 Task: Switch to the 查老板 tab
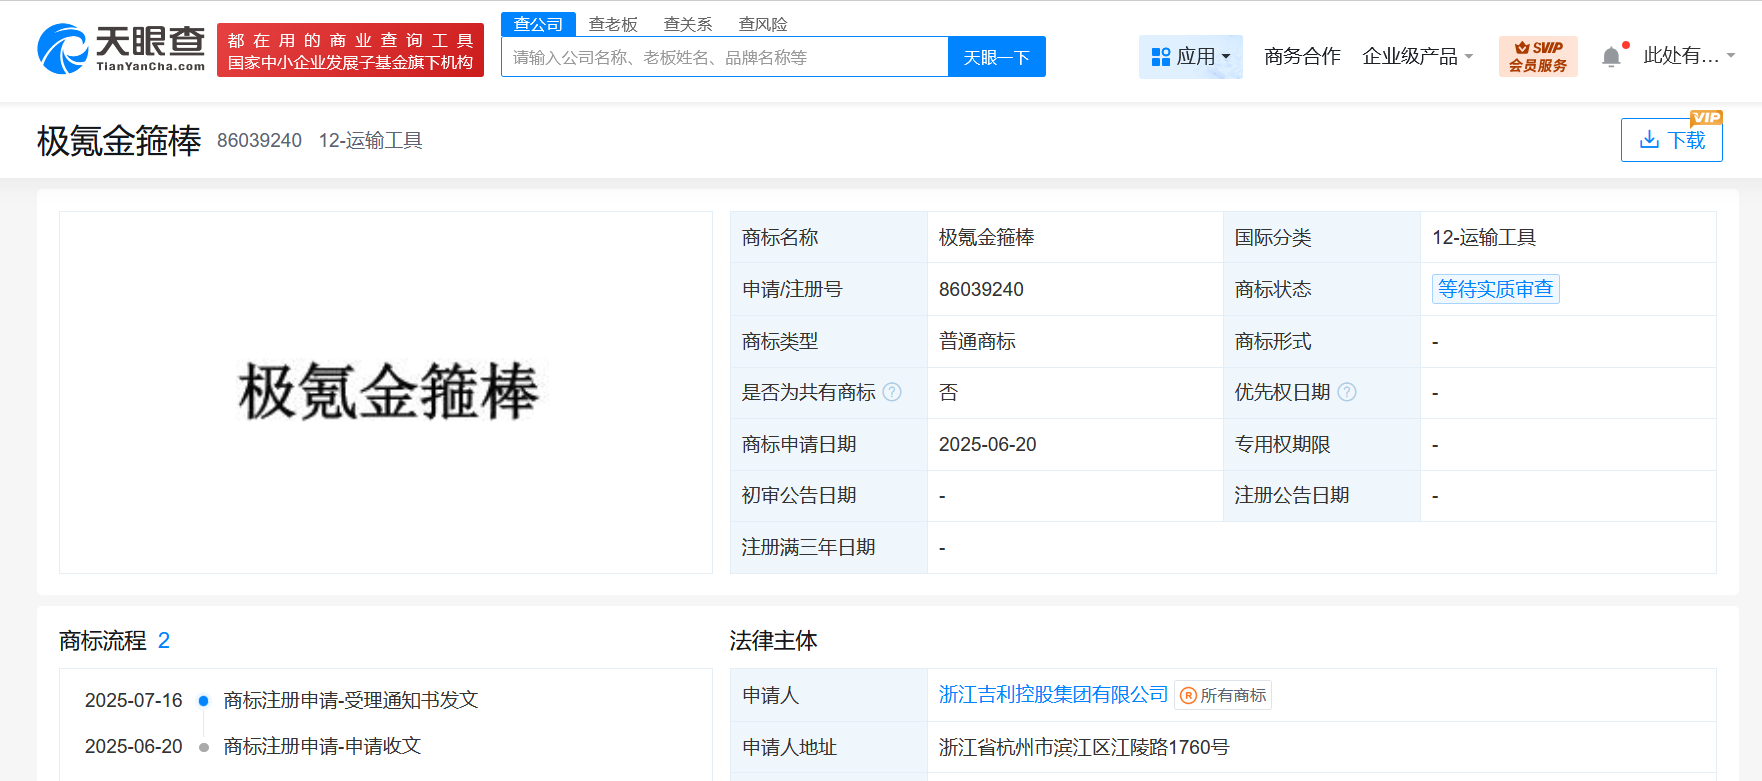pos(613,24)
